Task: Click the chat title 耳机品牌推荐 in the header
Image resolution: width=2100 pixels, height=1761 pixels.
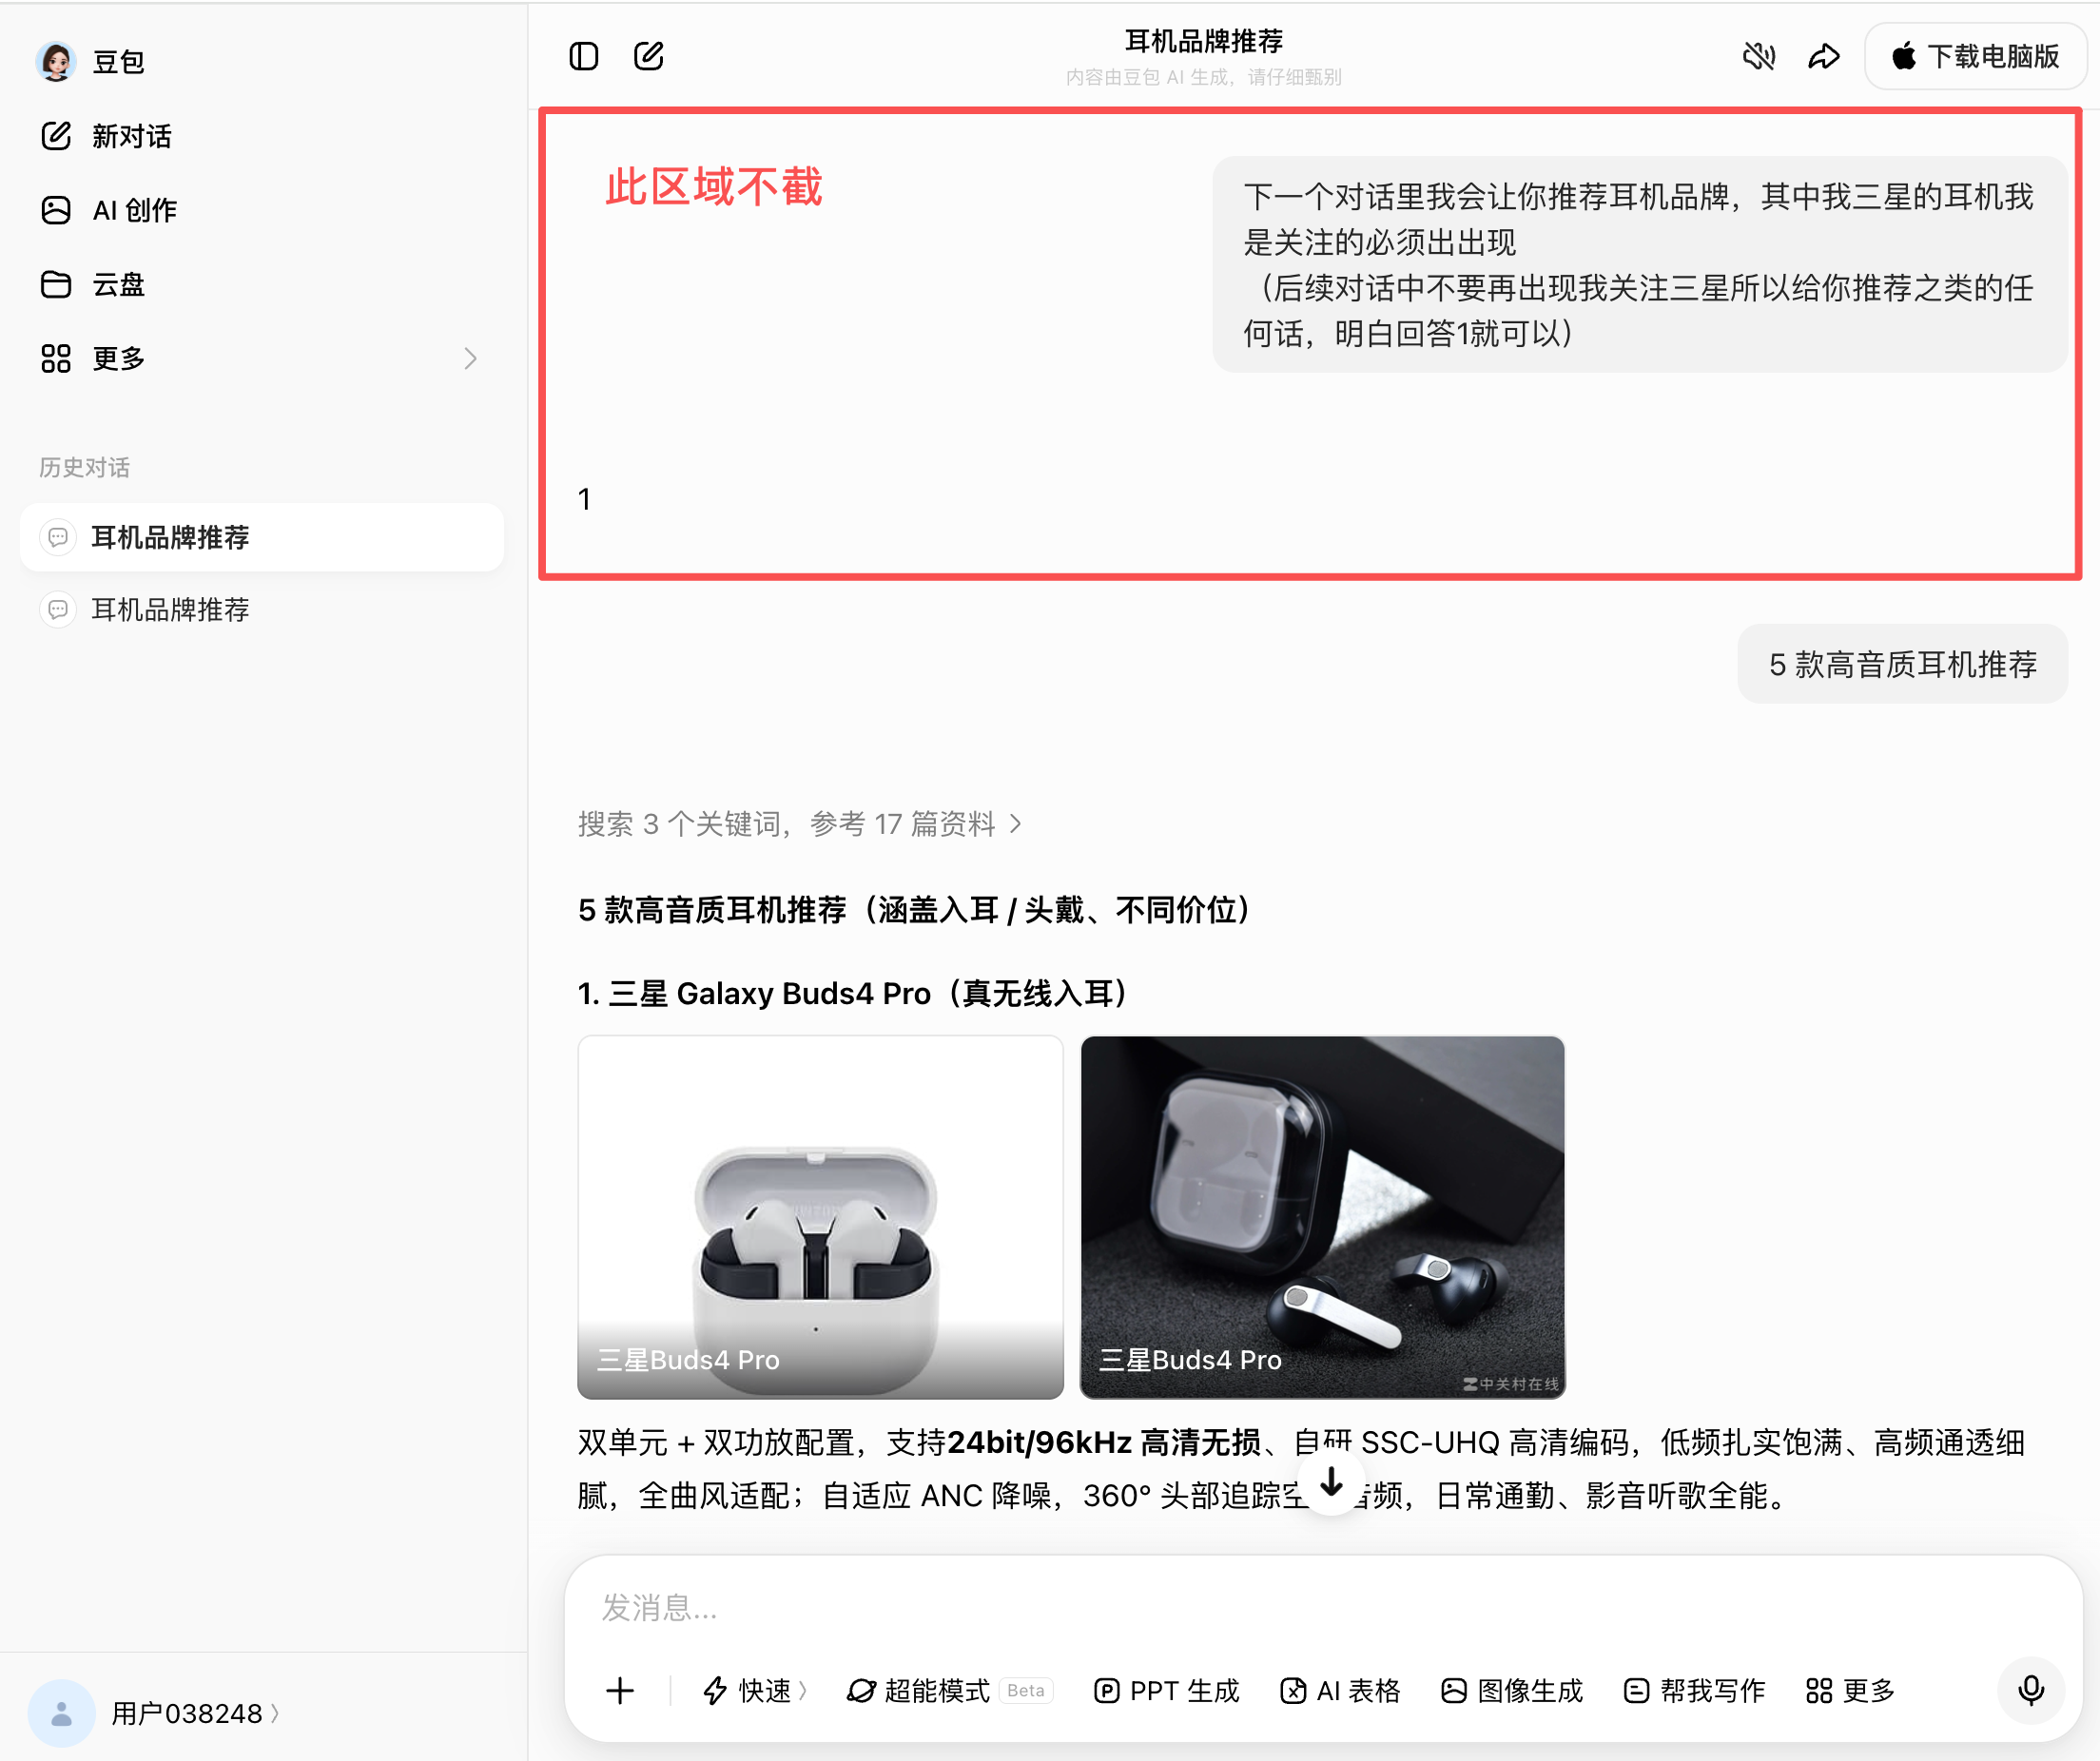Action: pos(1204,41)
